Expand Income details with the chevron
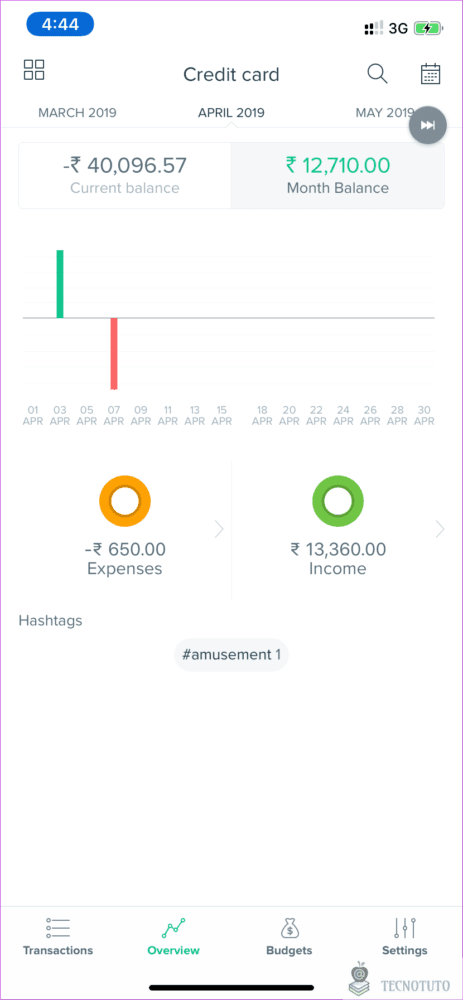The width and height of the screenshot is (463, 1000). [439, 529]
